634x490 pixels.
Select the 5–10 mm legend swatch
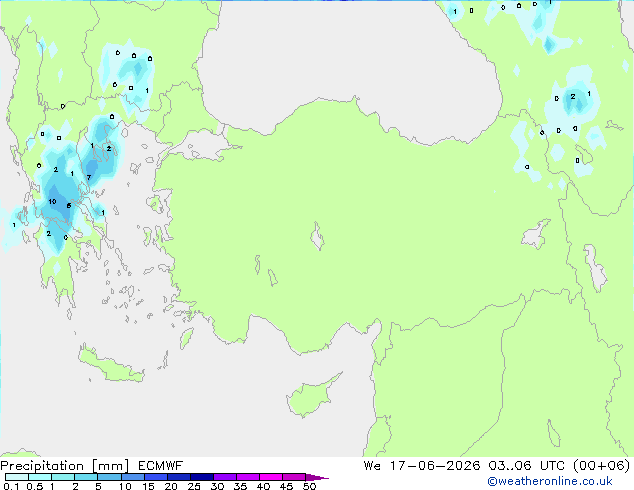(x=109, y=477)
